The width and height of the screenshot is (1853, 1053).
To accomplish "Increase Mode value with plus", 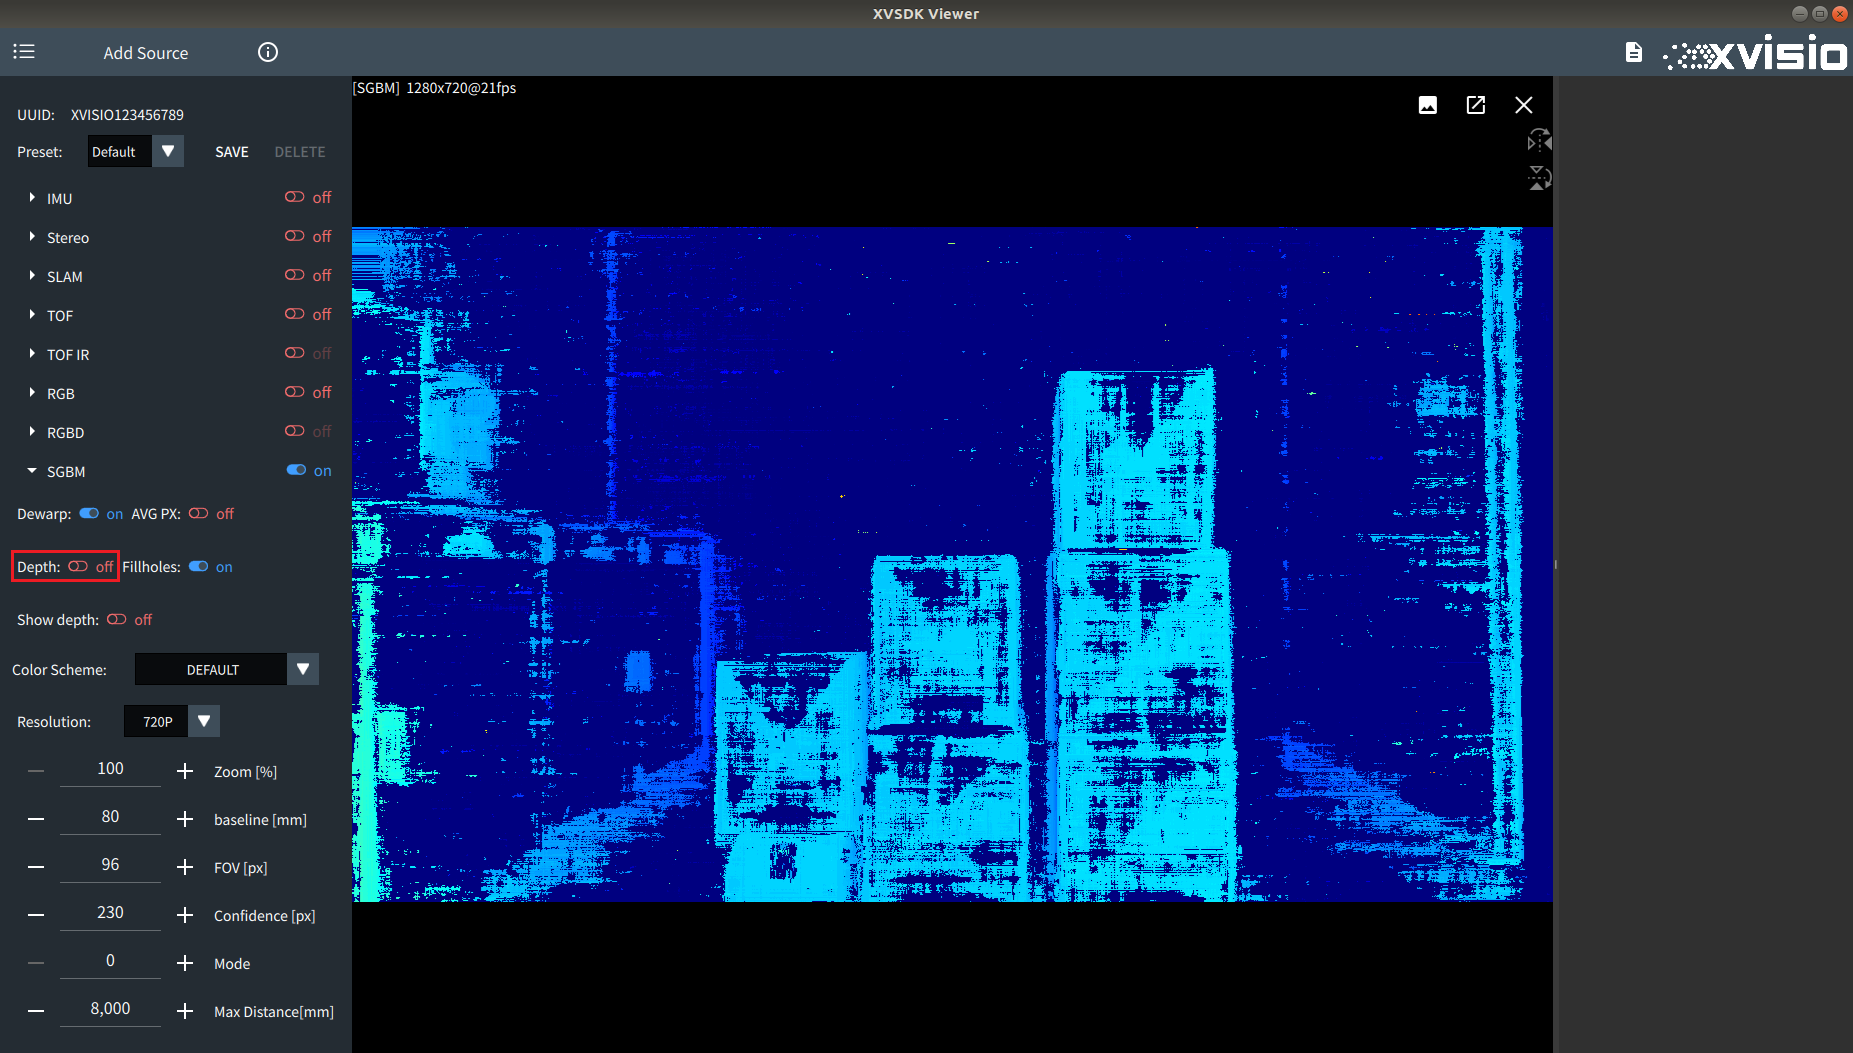I will [185, 963].
